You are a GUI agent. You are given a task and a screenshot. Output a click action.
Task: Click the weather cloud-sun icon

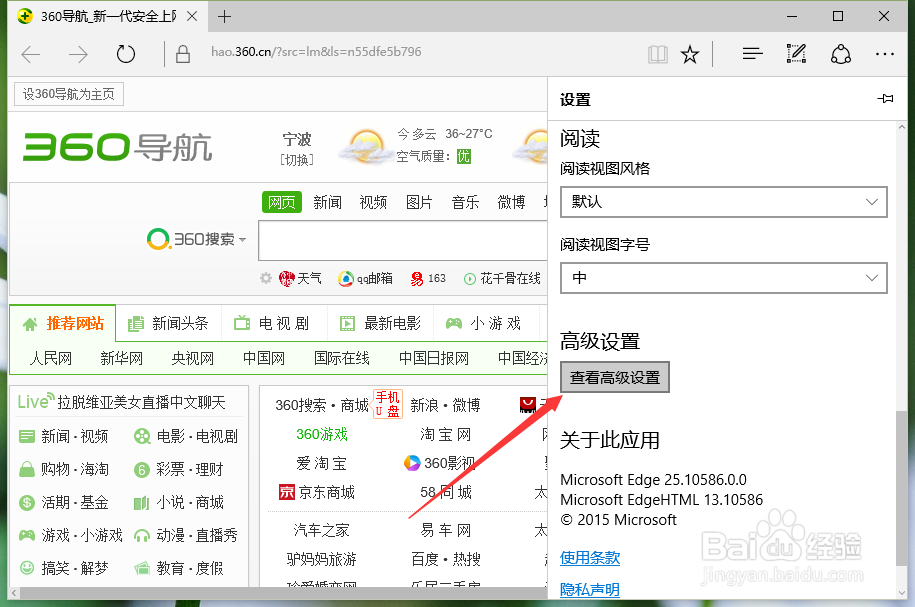[x=365, y=147]
